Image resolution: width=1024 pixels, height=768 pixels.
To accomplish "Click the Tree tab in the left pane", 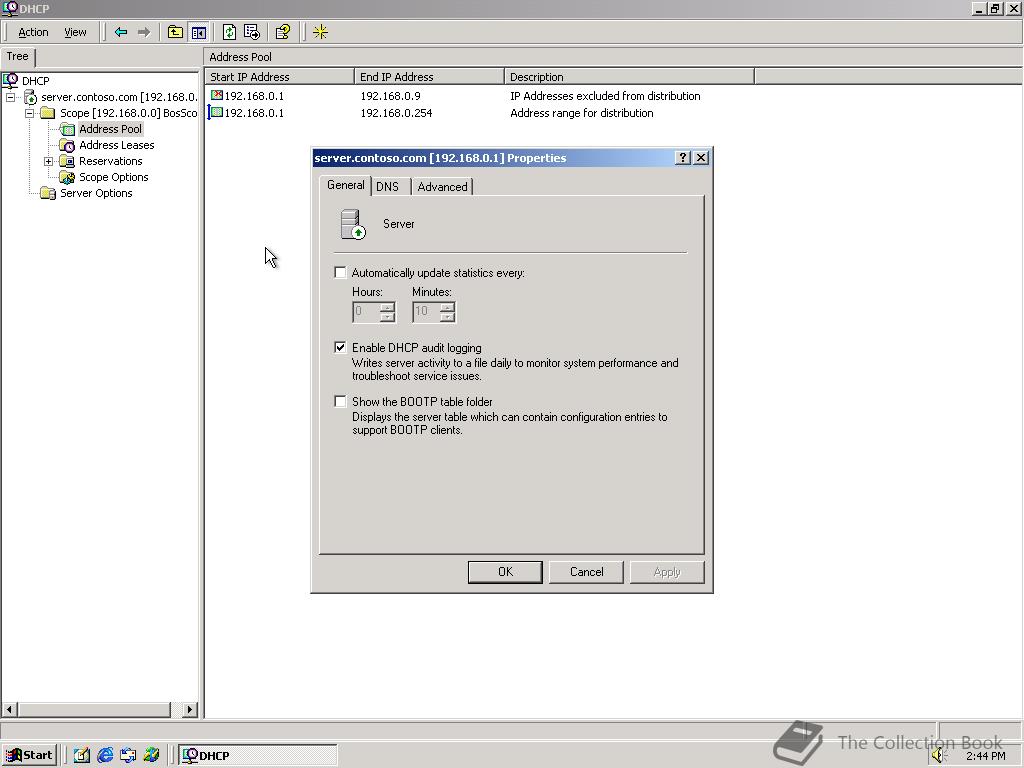I will 18,56.
